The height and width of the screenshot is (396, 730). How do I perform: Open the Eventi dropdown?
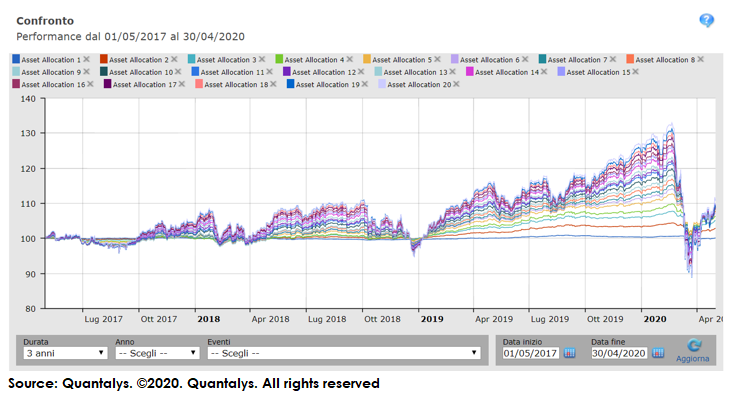pos(344,353)
